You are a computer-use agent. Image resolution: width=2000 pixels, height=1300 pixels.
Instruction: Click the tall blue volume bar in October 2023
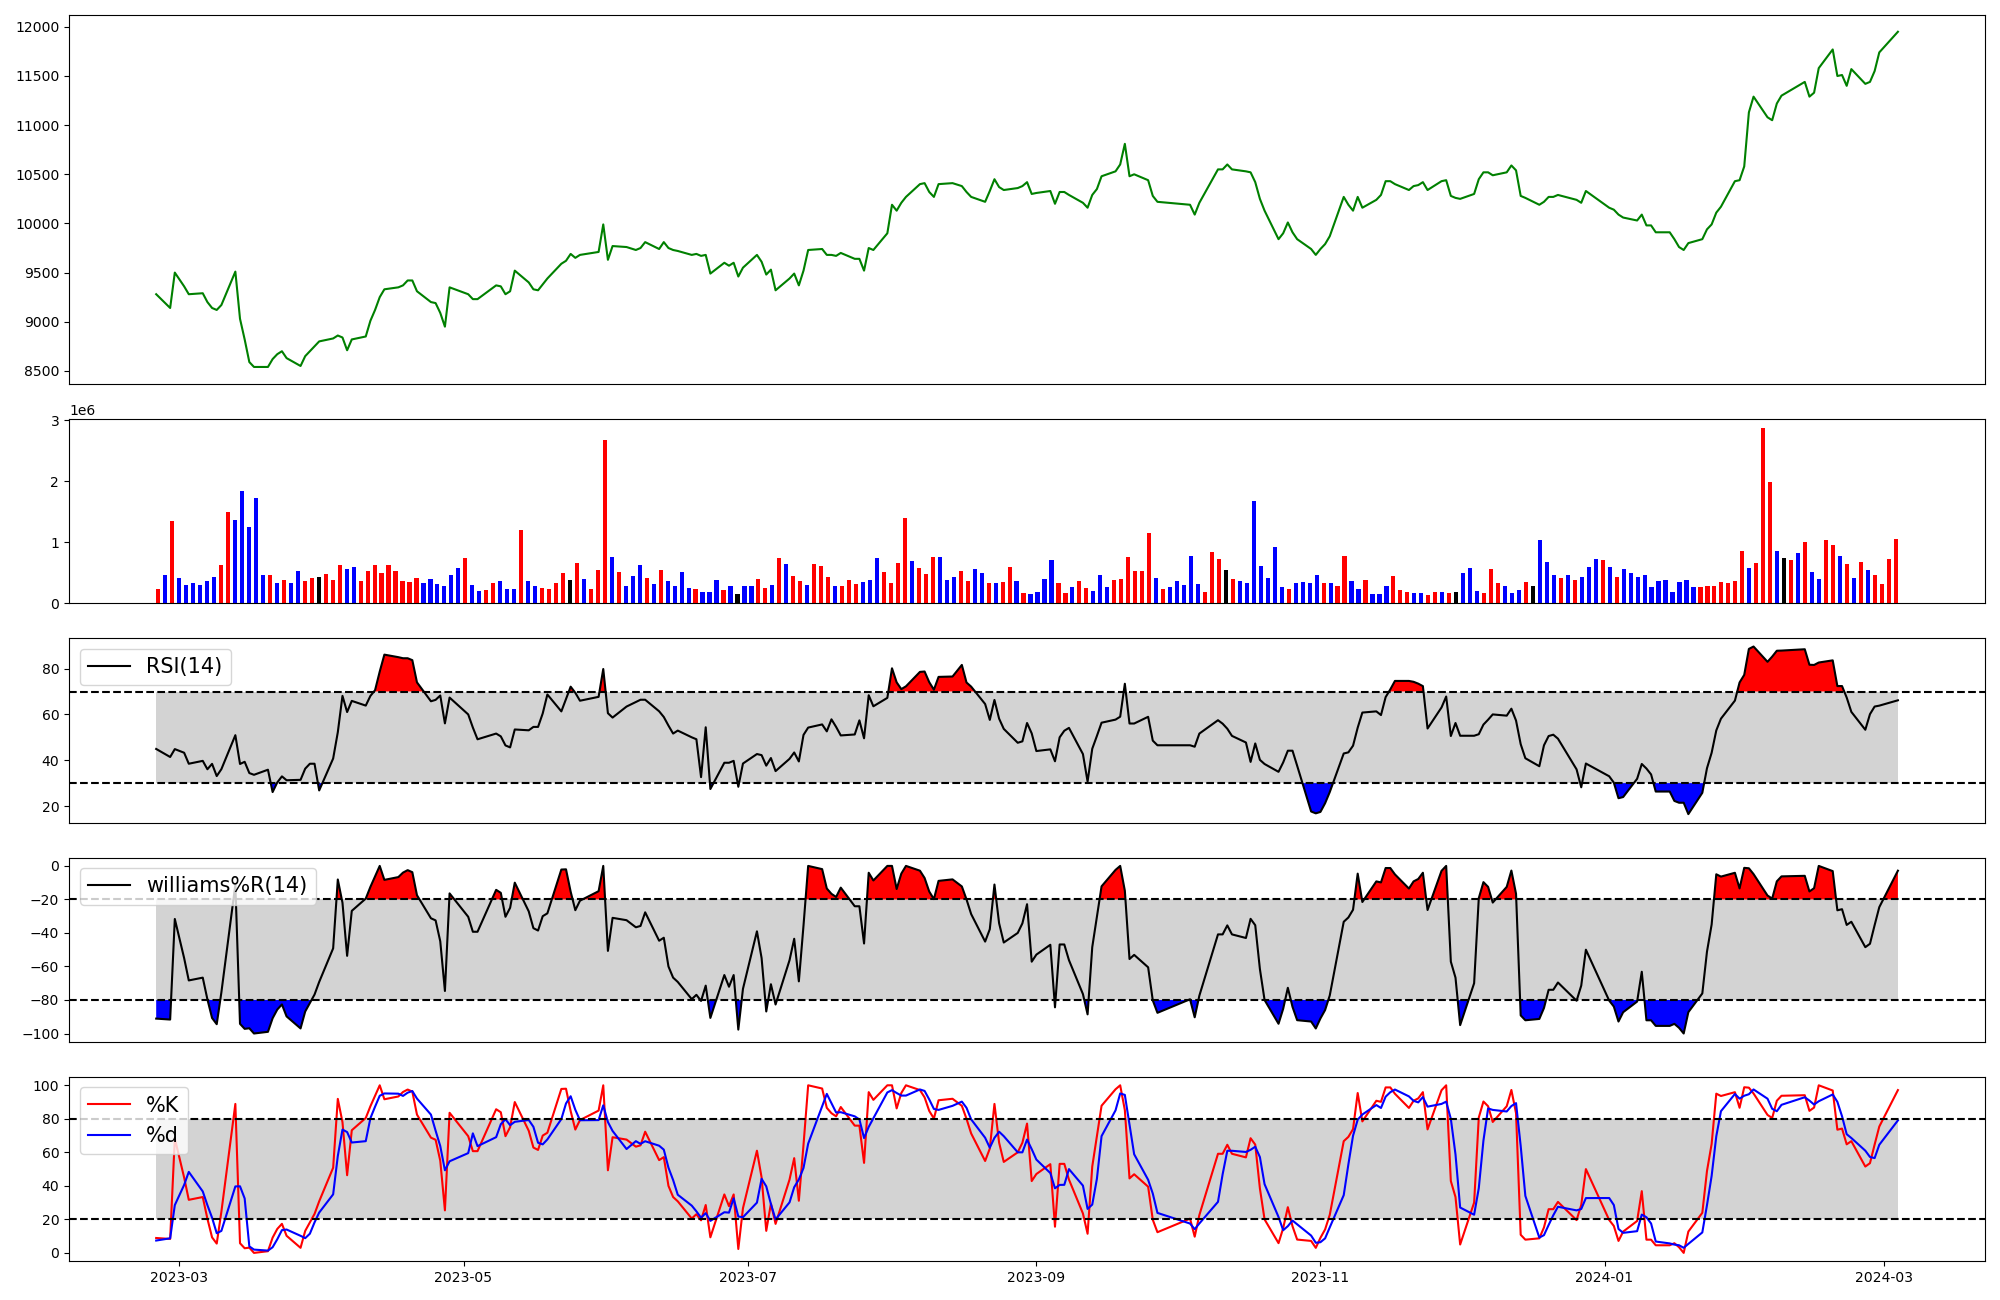pyautogui.click(x=1254, y=550)
